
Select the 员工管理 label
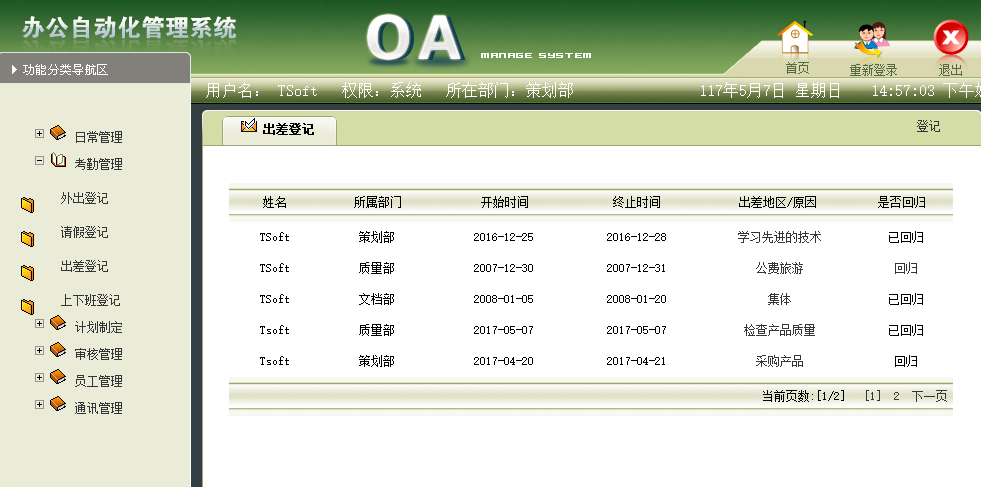[x=98, y=381]
